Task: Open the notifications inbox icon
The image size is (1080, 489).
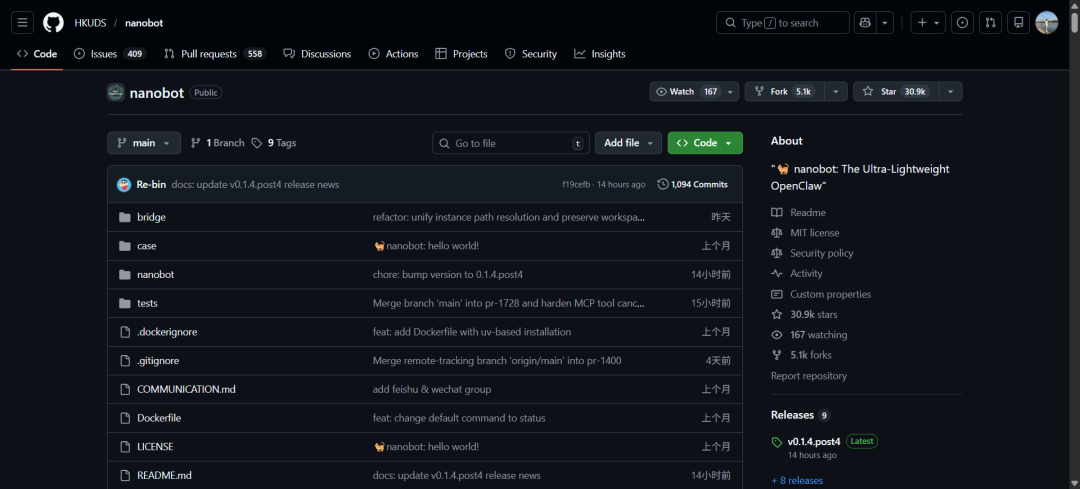Action: (1018, 23)
